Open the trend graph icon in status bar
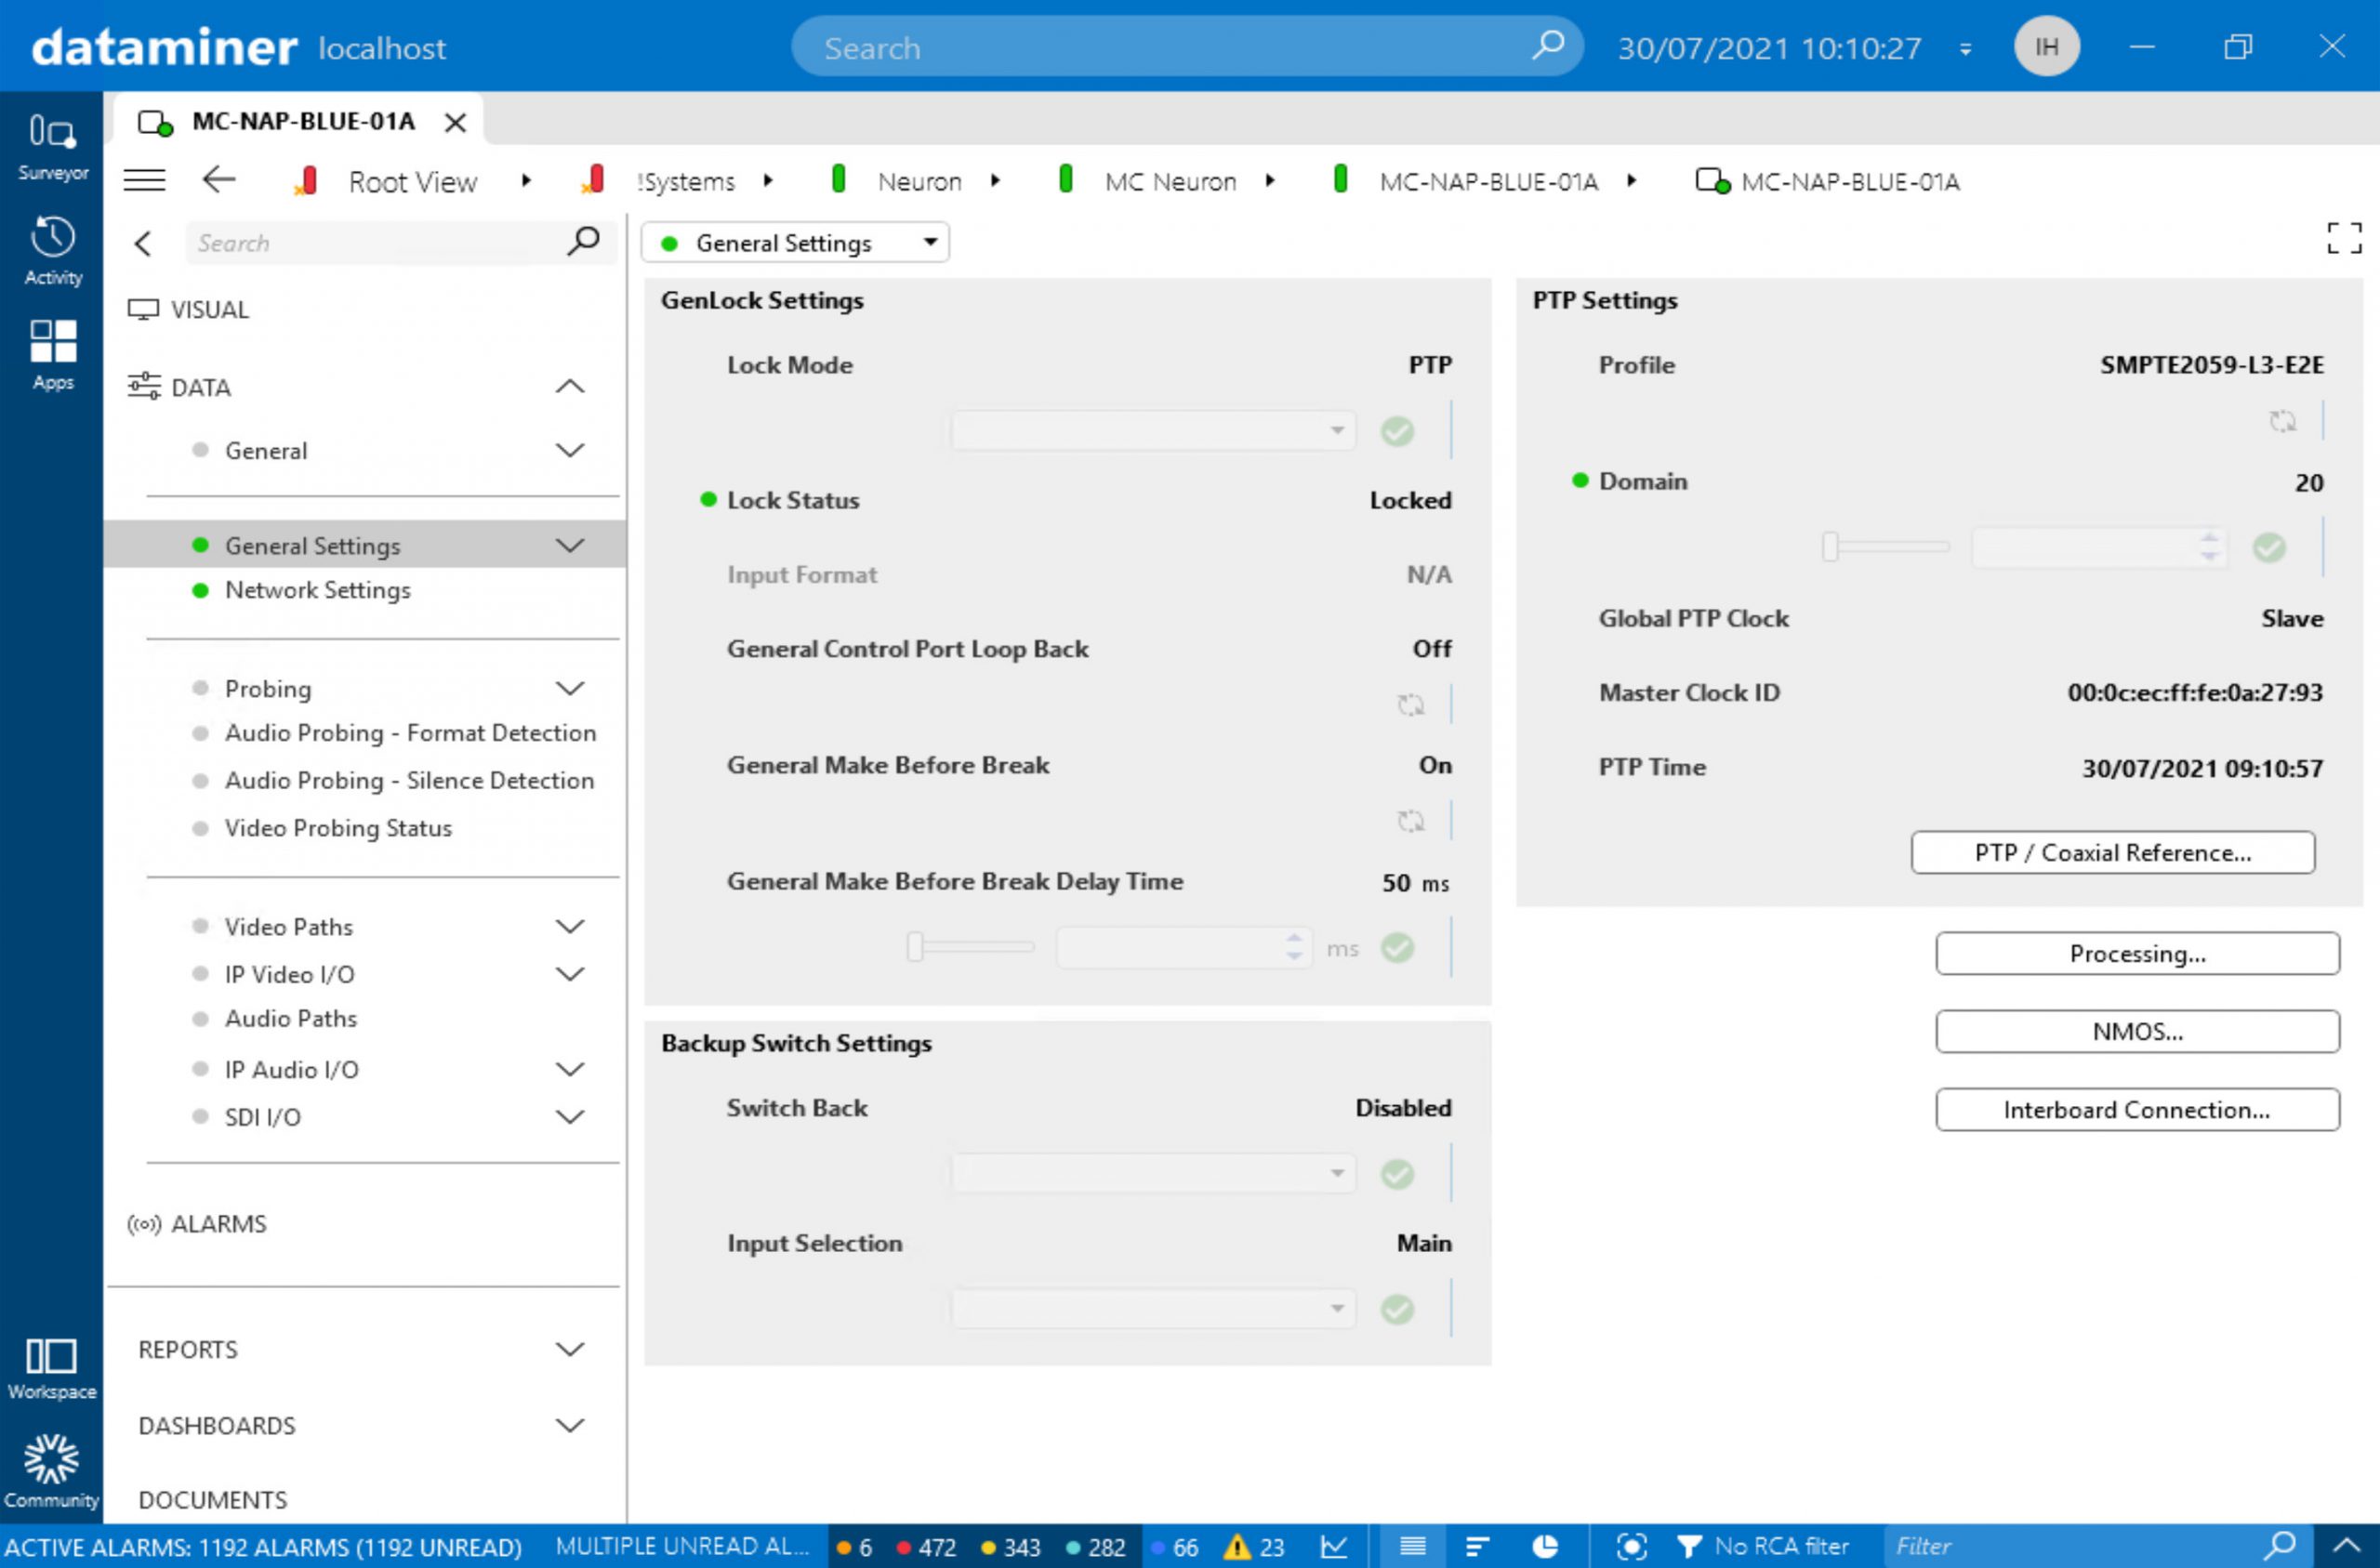 (x=1333, y=1546)
